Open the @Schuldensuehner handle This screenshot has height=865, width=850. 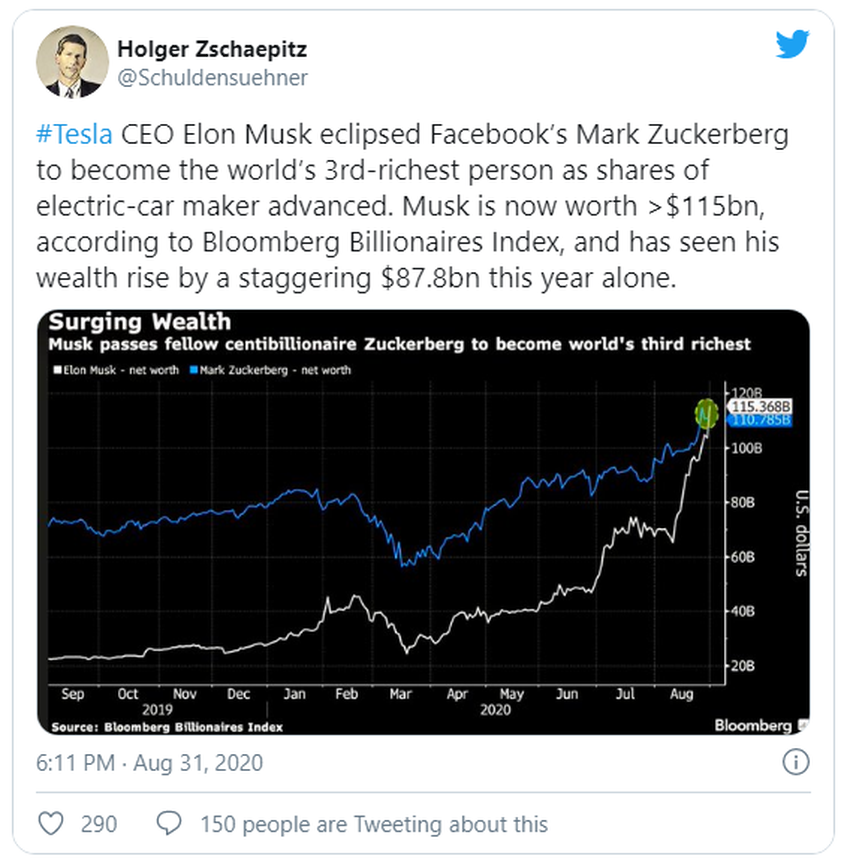click(212, 78)
